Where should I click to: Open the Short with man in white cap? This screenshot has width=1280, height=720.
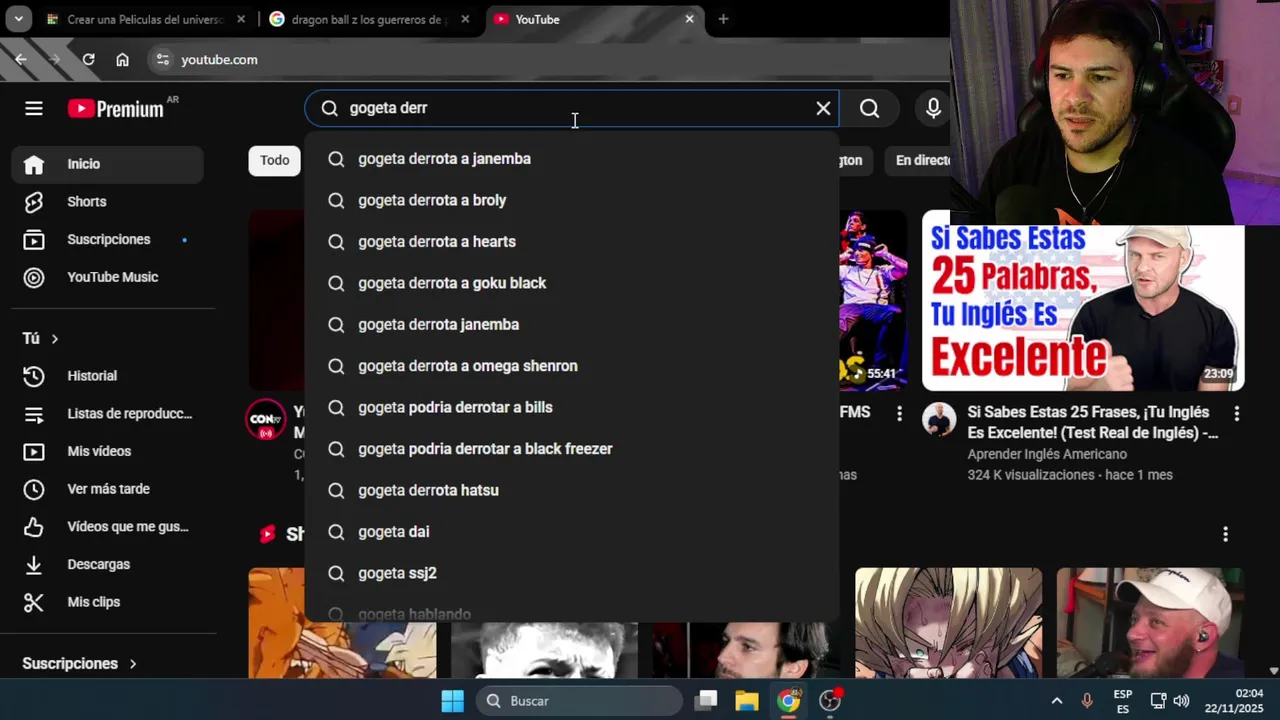coord(1150,623)
